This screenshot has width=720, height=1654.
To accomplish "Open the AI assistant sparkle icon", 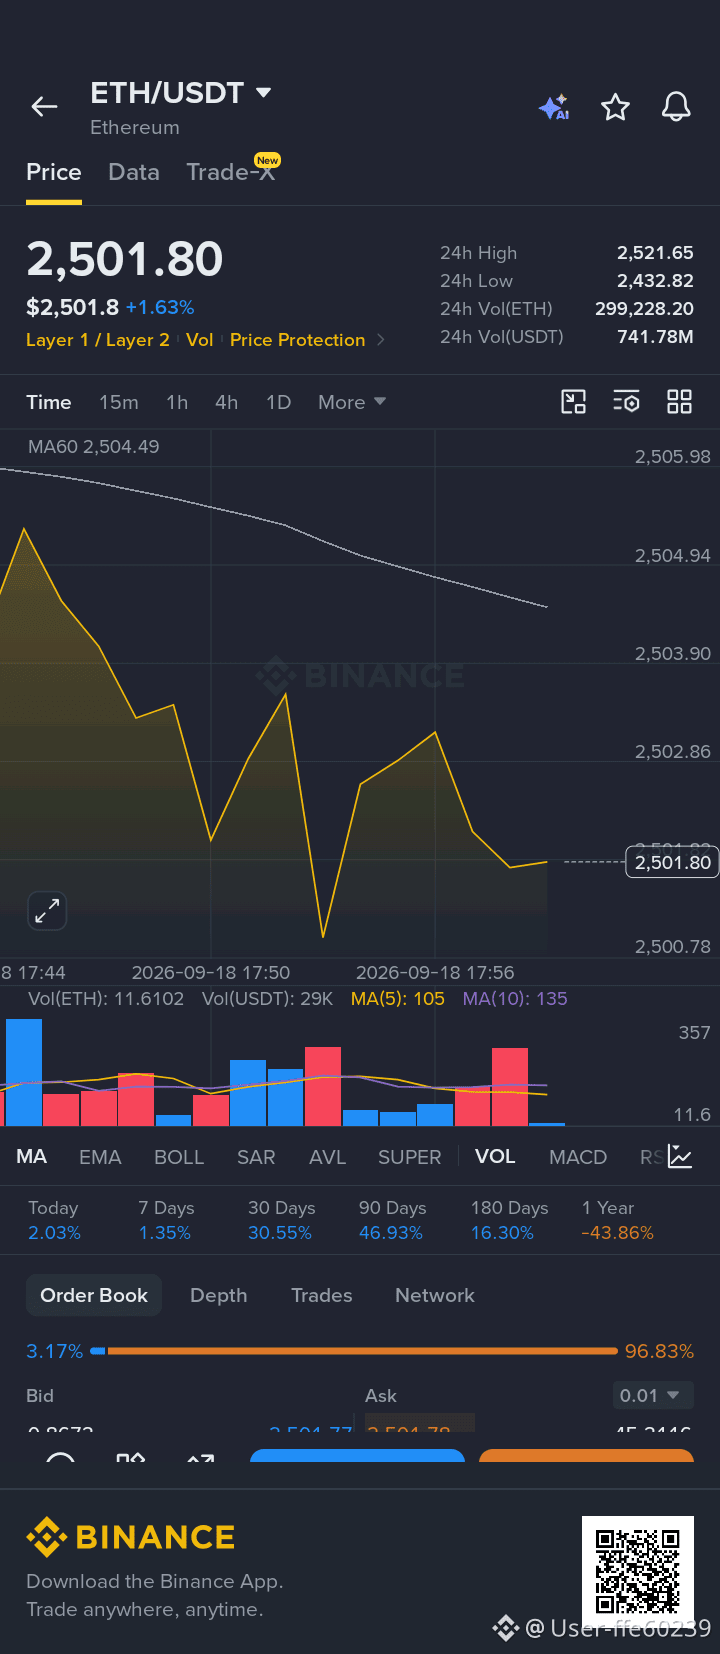I will [x=554, y=106].
